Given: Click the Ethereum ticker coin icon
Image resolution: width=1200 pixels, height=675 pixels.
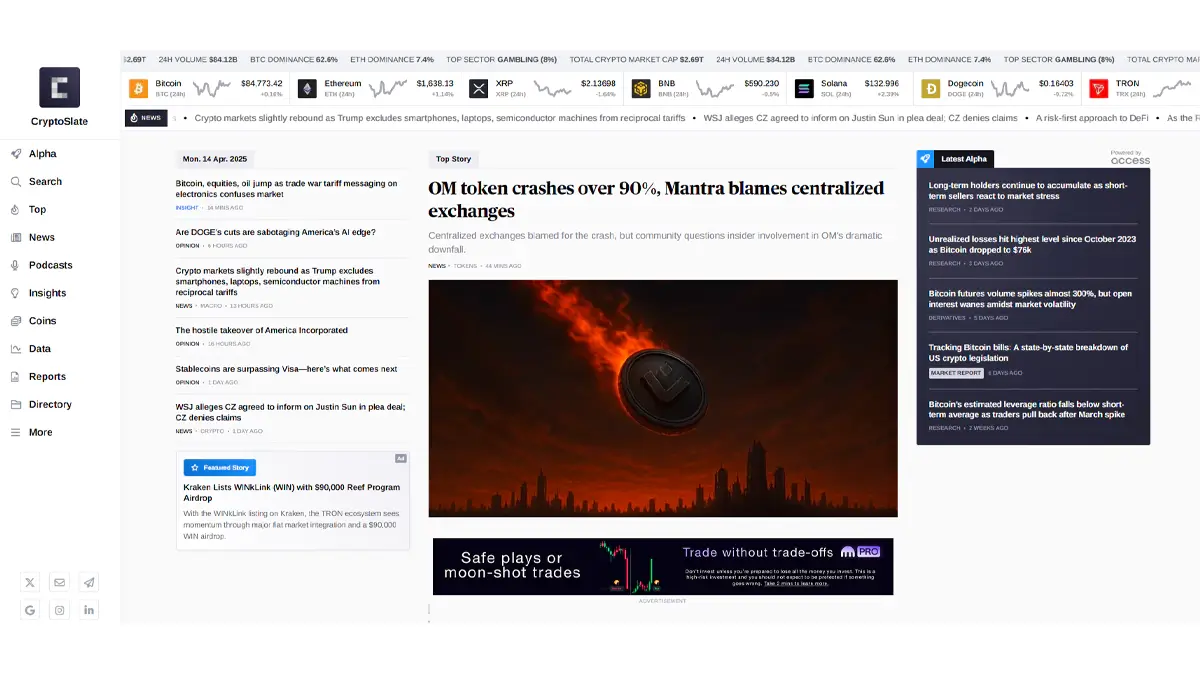Looking at the screenshot, I should (x=307, y=89).
